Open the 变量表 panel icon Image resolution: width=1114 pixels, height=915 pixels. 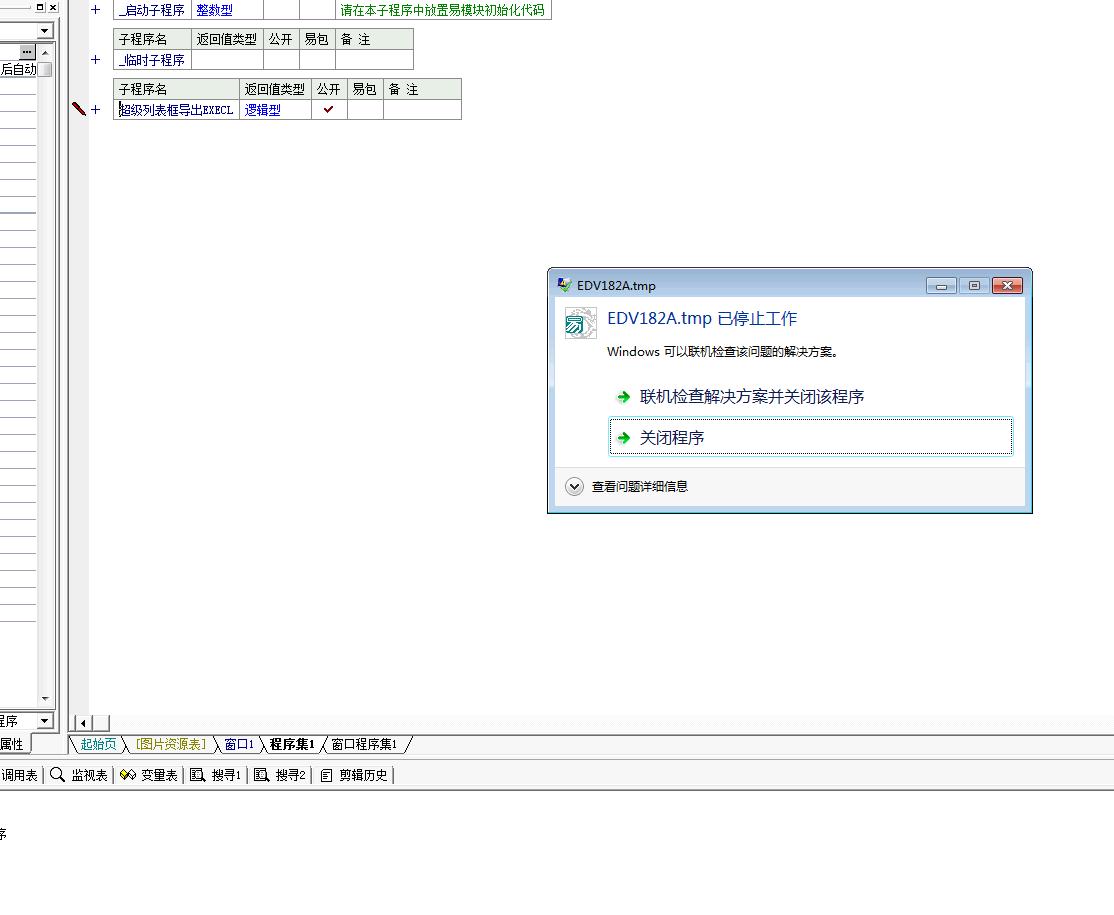click(x=128, y=775)
